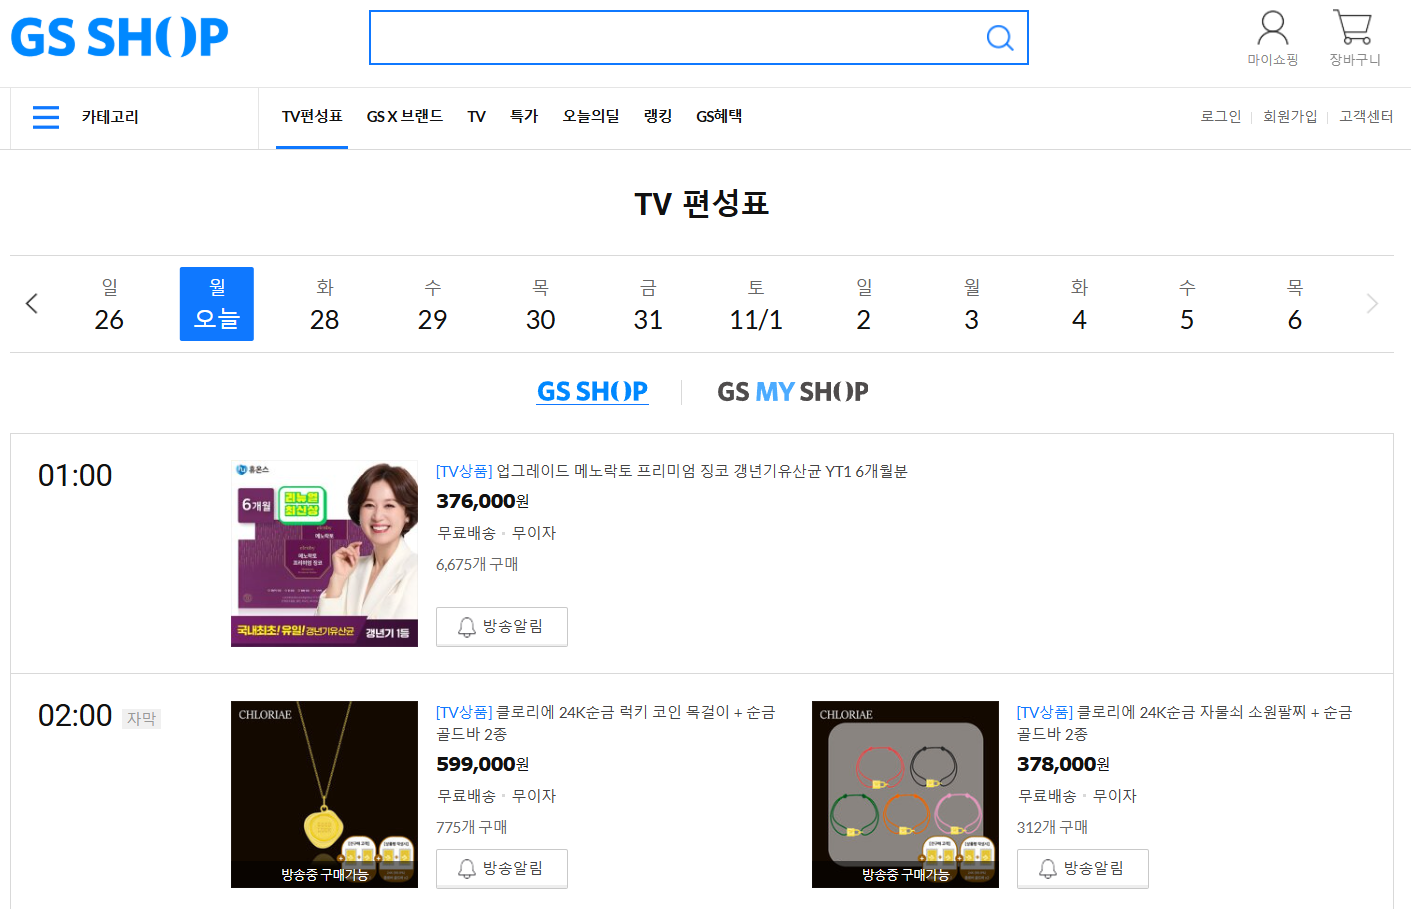Select Sunday 2 date

click(864, 304)
